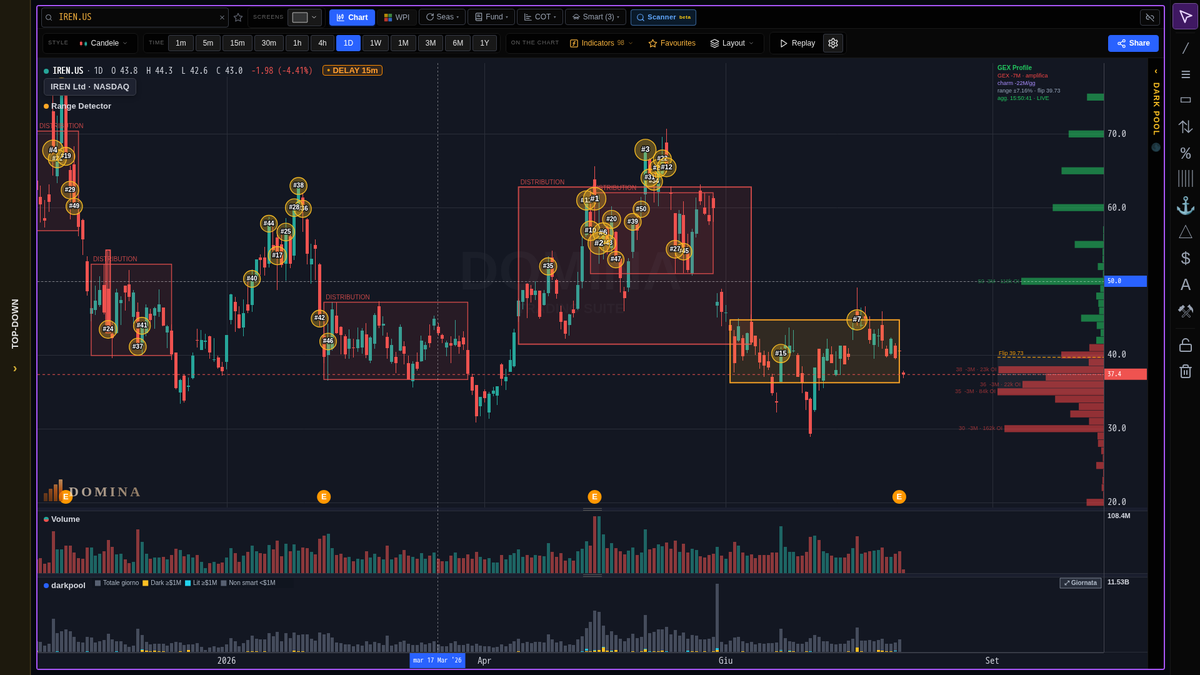Select the 4h timeframe
Screen dimensions: 1200x675
[x=322, y=43]
